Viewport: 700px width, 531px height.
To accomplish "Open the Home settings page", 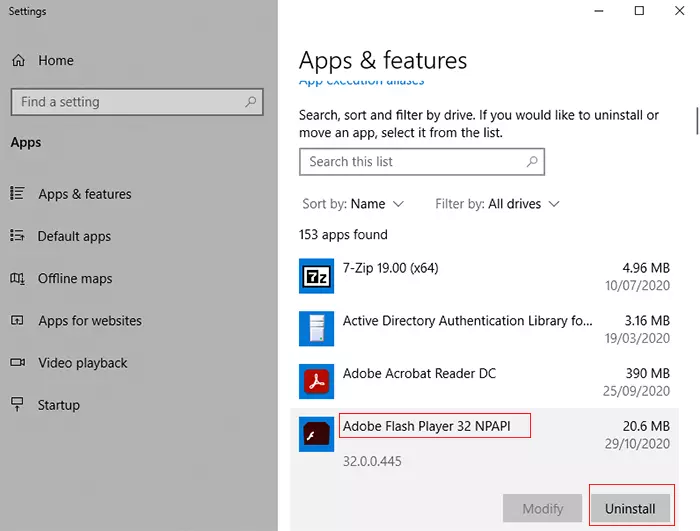I will pos(56,60).
